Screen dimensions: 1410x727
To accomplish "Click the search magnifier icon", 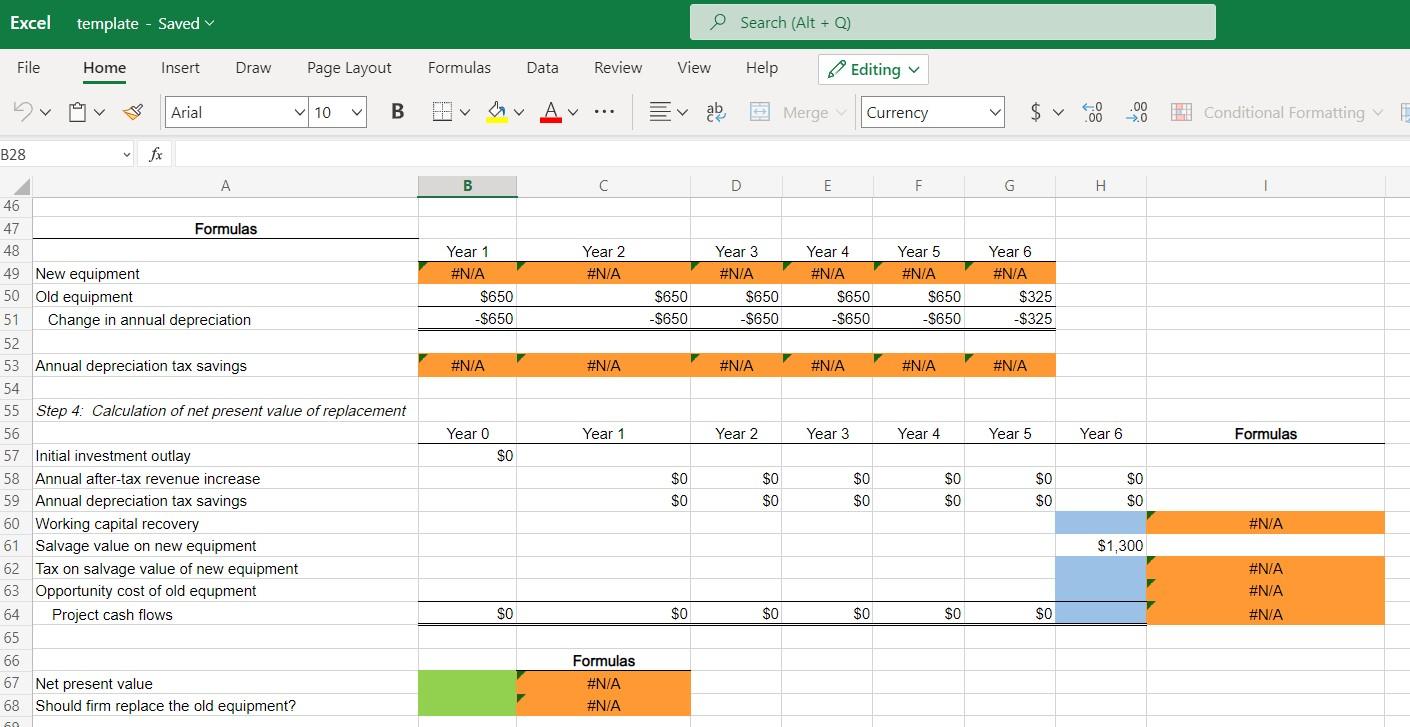I will (x=717, y=22).
